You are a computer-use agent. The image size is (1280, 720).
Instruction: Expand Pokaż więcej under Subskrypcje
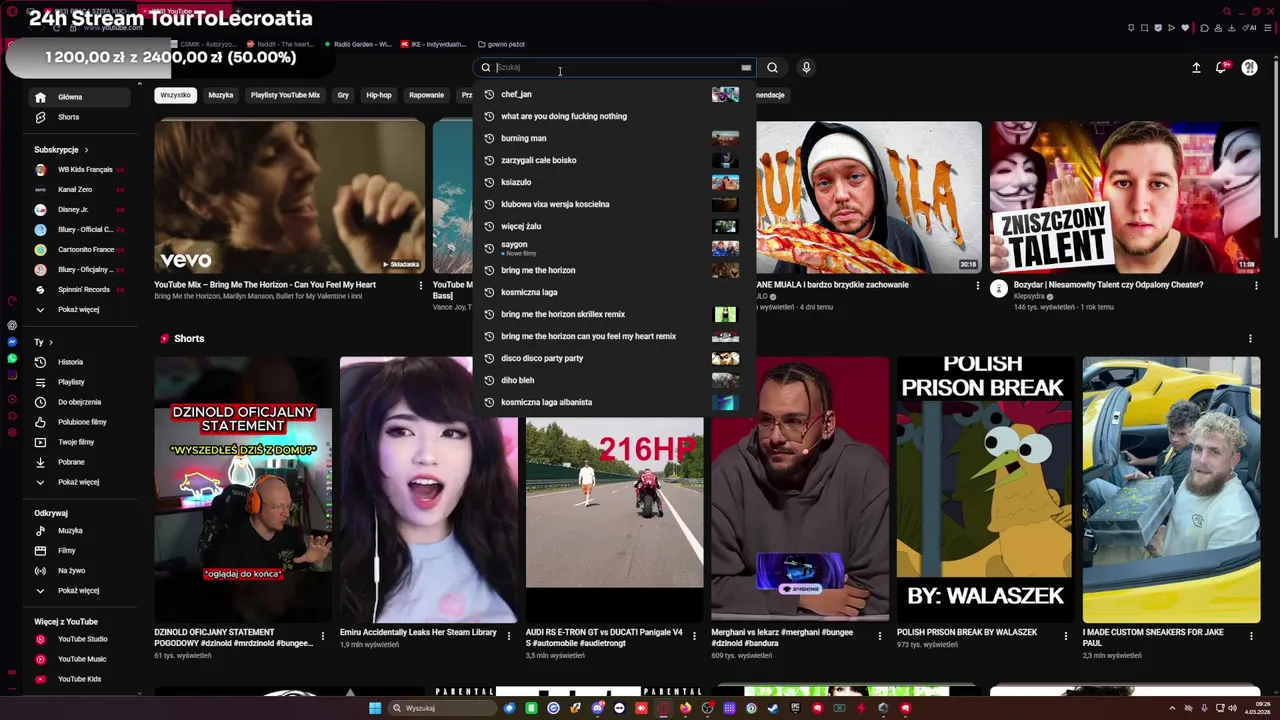point(79,310)
